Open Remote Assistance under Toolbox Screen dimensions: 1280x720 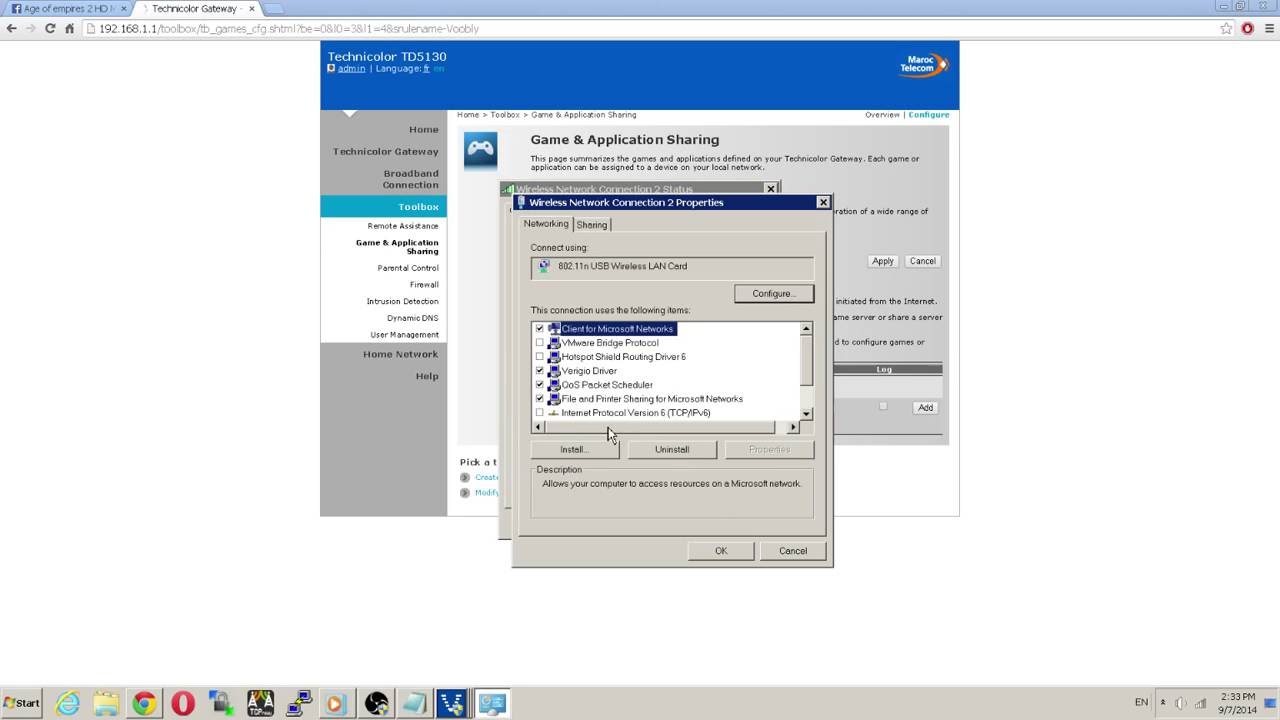(403, 226)
